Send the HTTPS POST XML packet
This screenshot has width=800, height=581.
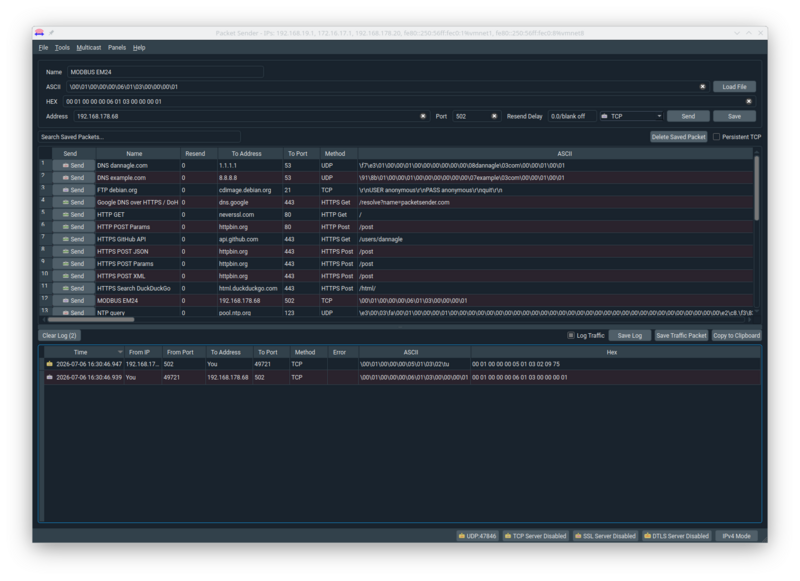[x=73, y=276]
